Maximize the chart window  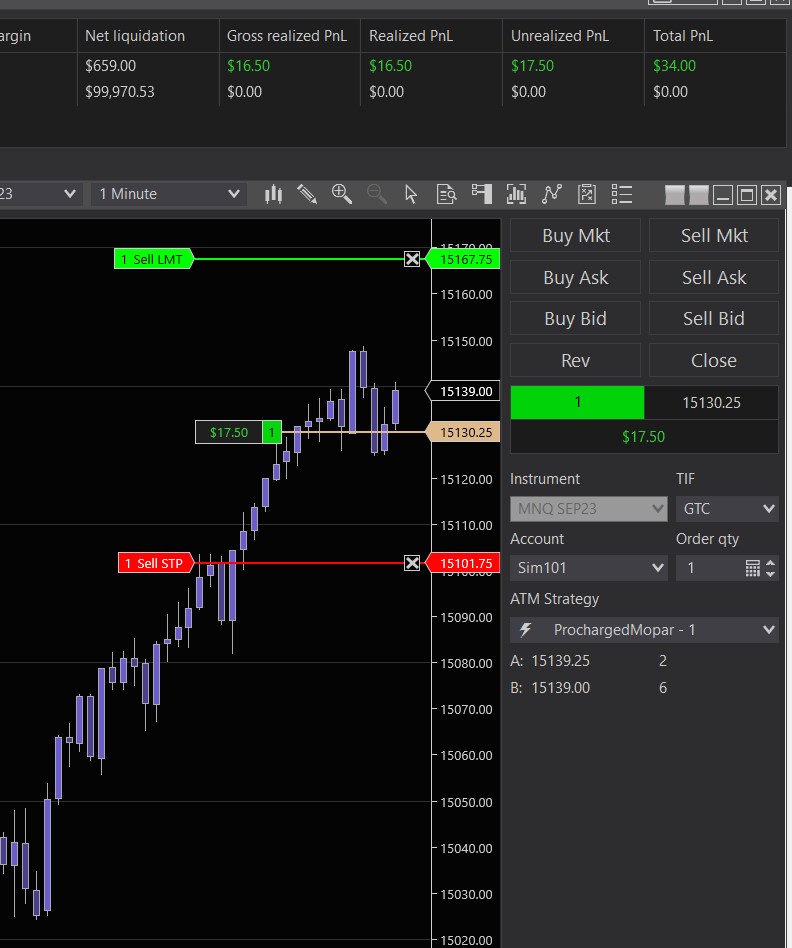click(747, 195)
